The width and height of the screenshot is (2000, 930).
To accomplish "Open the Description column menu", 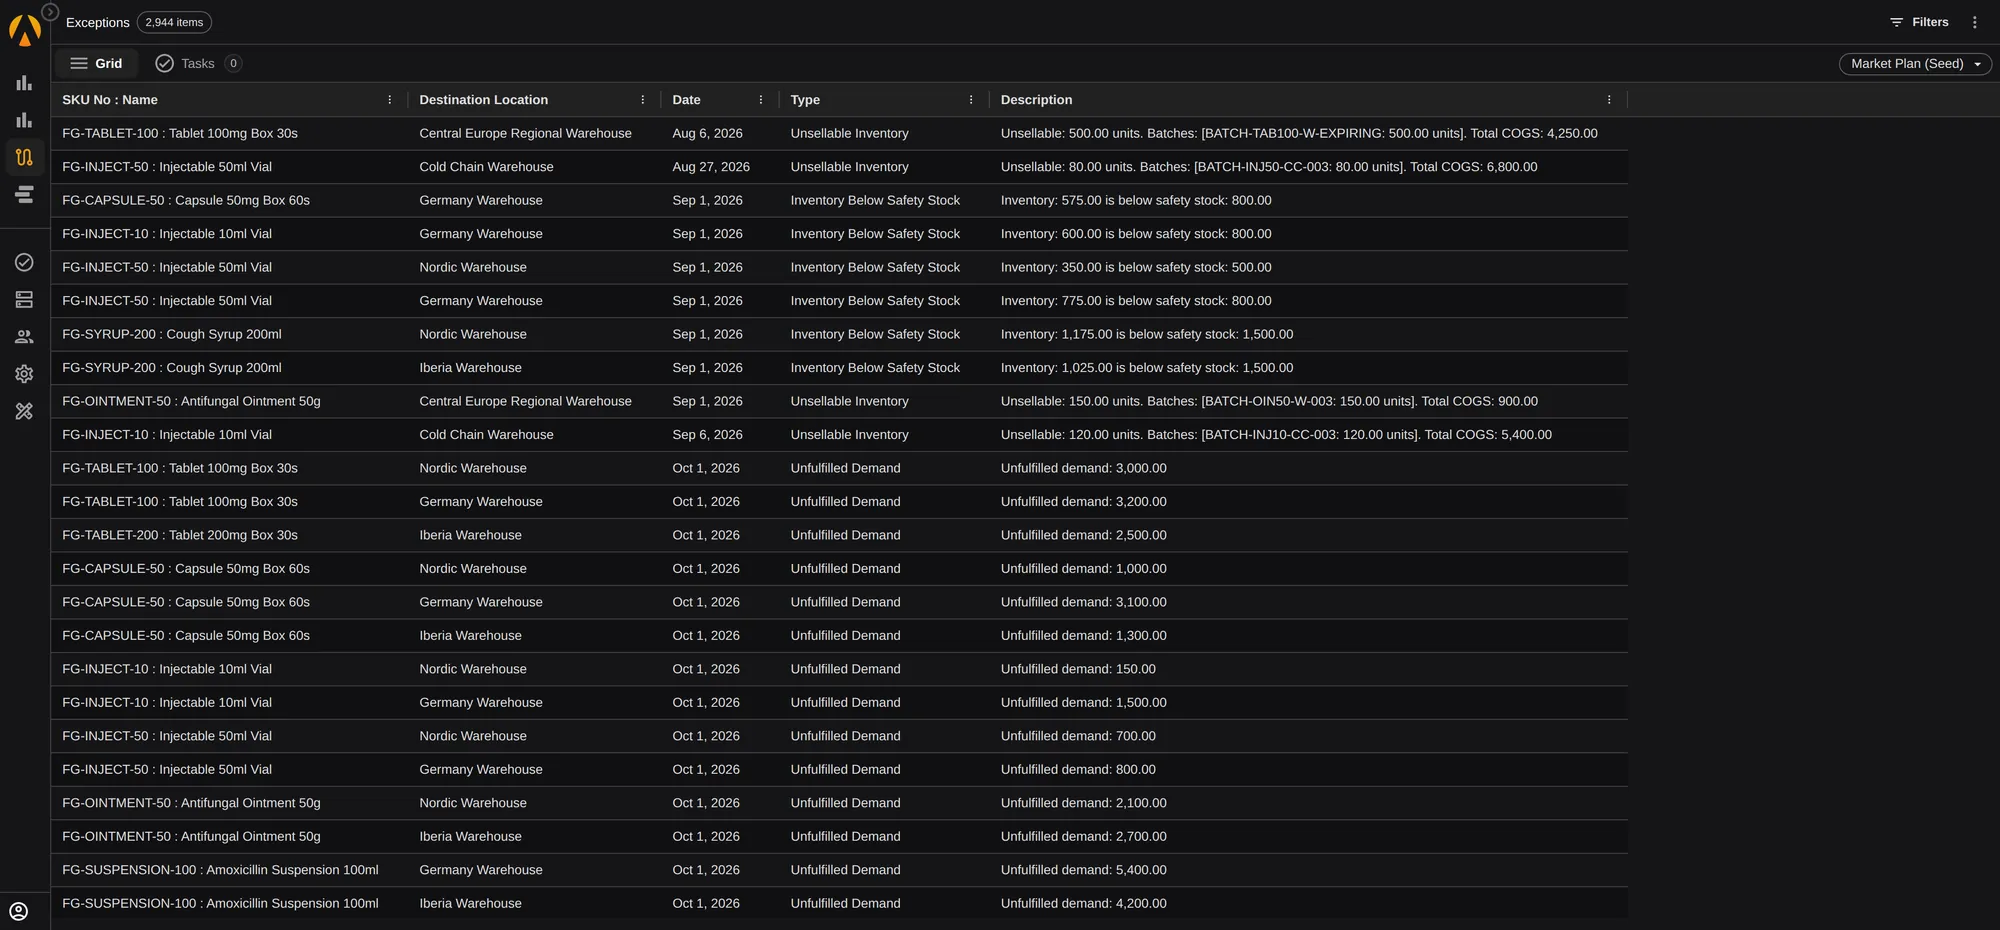I will point(1609,100).
